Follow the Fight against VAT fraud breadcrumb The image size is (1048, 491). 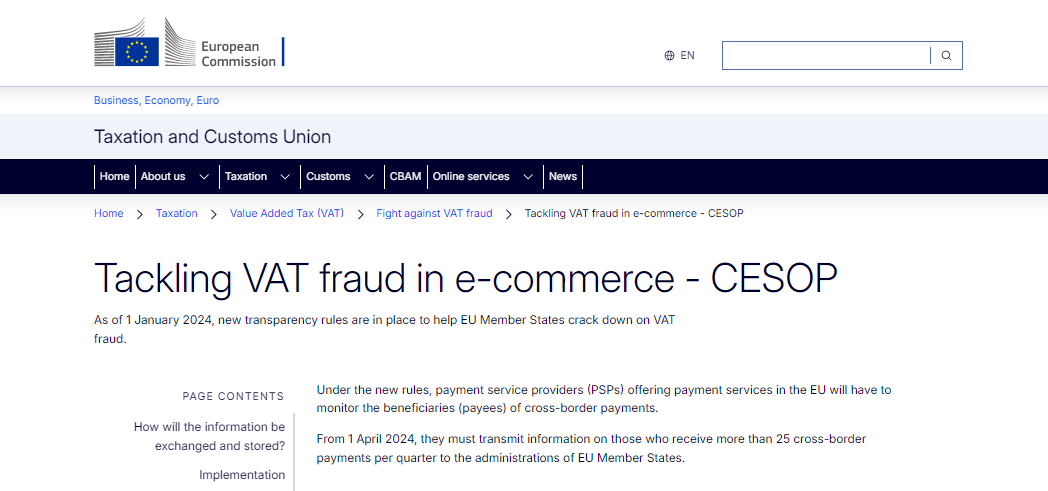tap(434, 213)
